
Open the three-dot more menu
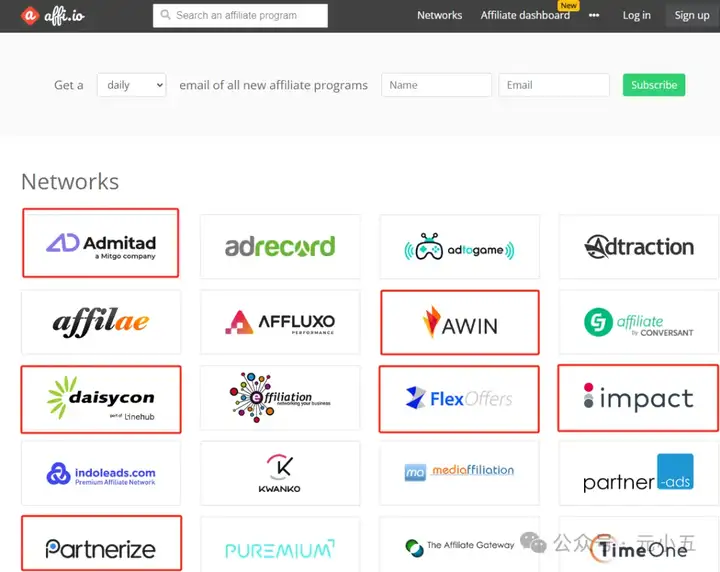pyautogui.click(x=594, y=15)
